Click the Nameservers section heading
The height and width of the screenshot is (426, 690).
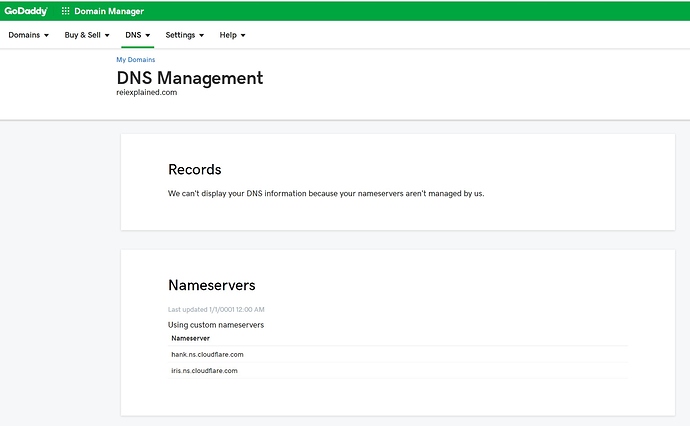point(212,285)
